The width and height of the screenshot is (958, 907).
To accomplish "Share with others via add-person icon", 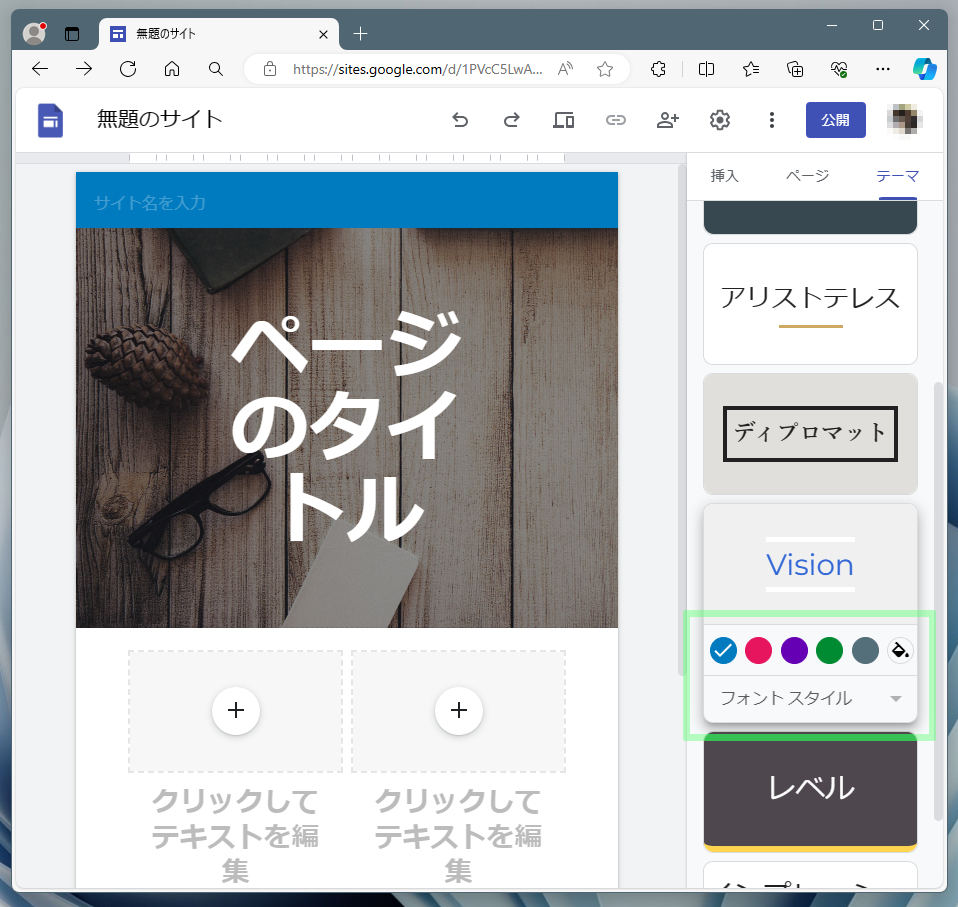I will 668,120.
